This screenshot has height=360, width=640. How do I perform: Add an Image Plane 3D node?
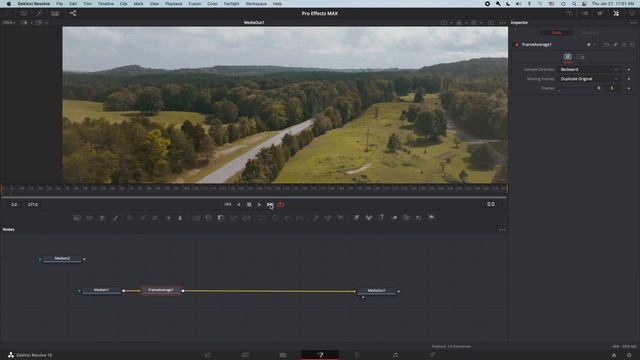pos(356,218)
